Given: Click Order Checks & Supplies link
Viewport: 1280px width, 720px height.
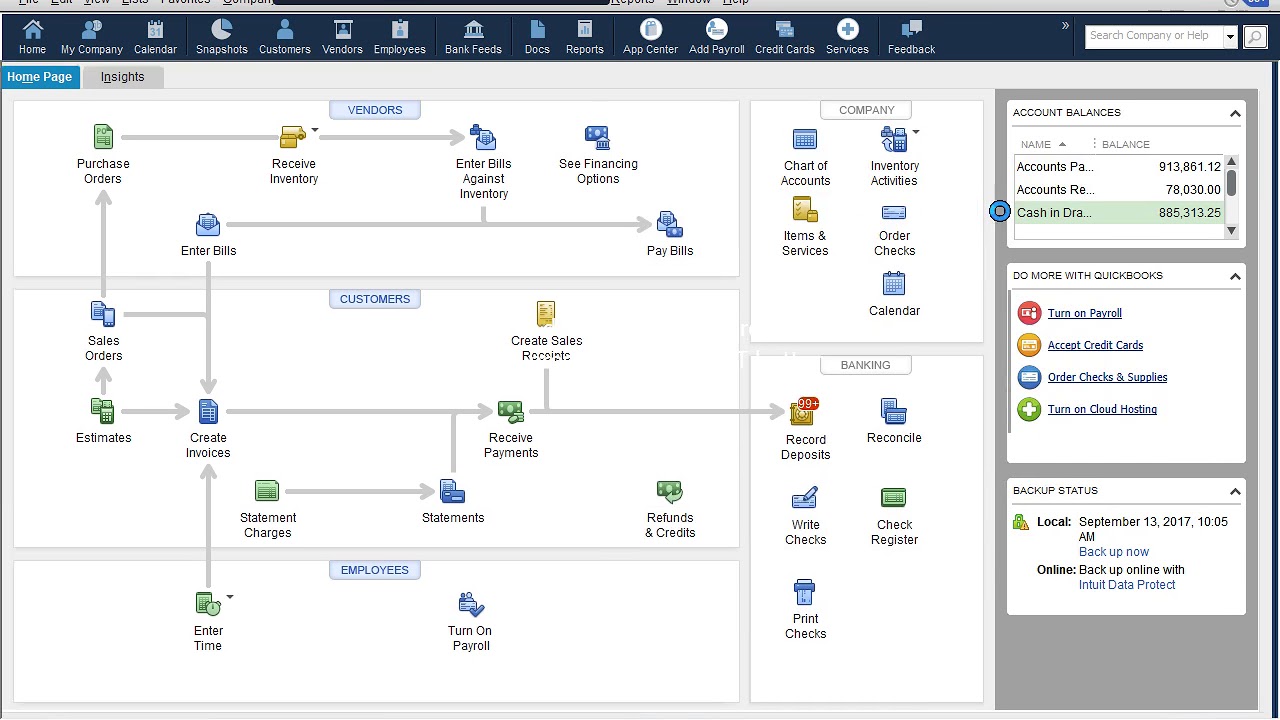Looking at the screenshot, I should click(1107, 377).
